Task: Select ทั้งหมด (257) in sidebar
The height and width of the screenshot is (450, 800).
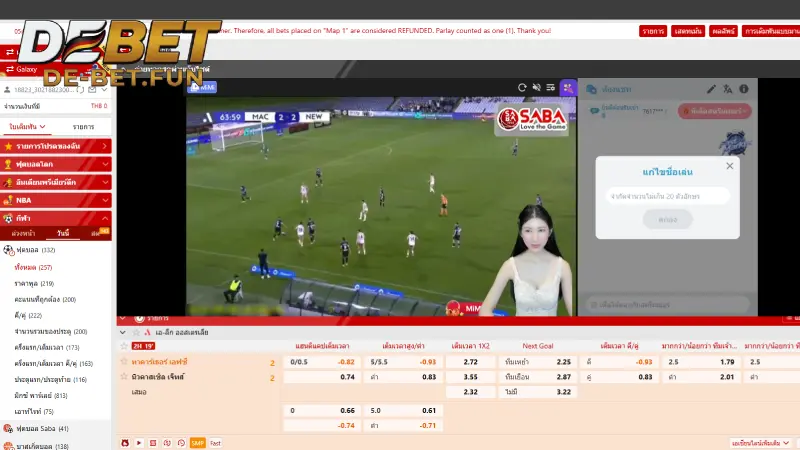Action: point(33,267)
